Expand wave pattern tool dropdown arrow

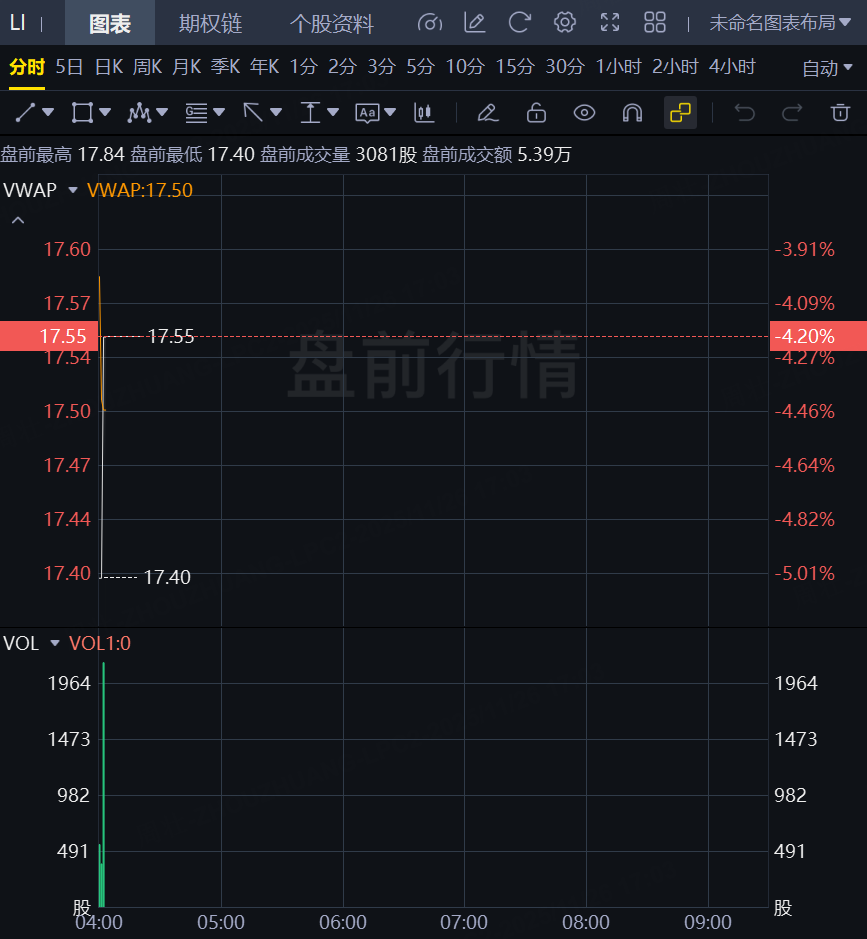click(x=162, y=112)
